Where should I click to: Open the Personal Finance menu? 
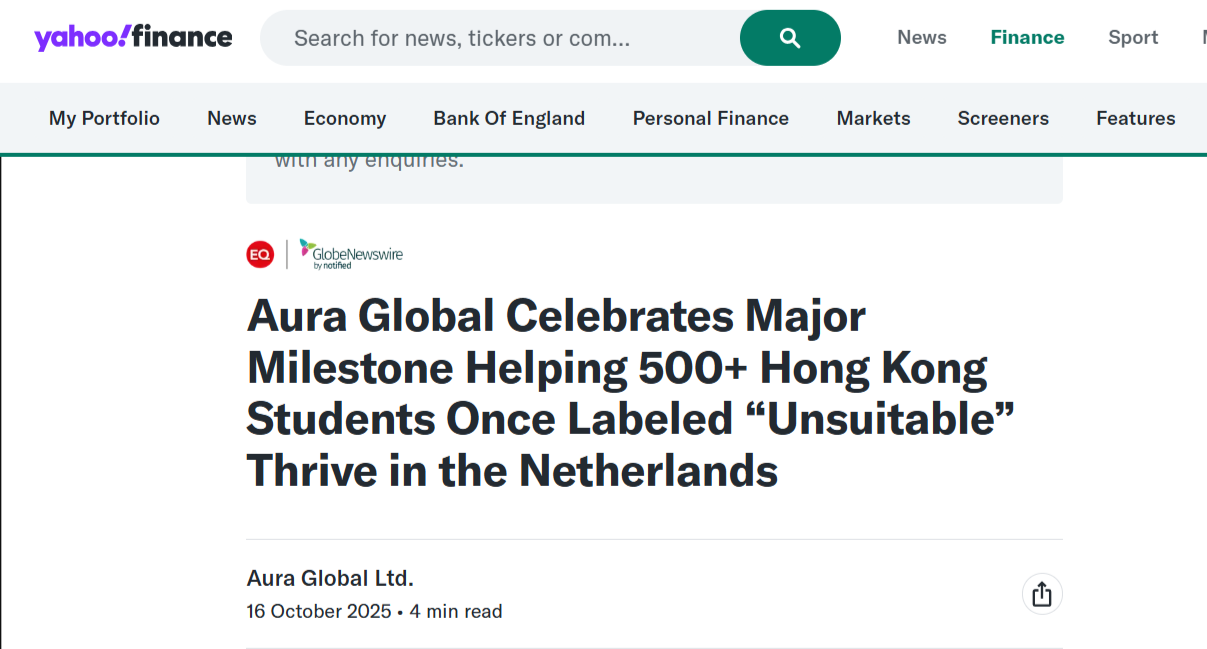(x=711, y=118)
